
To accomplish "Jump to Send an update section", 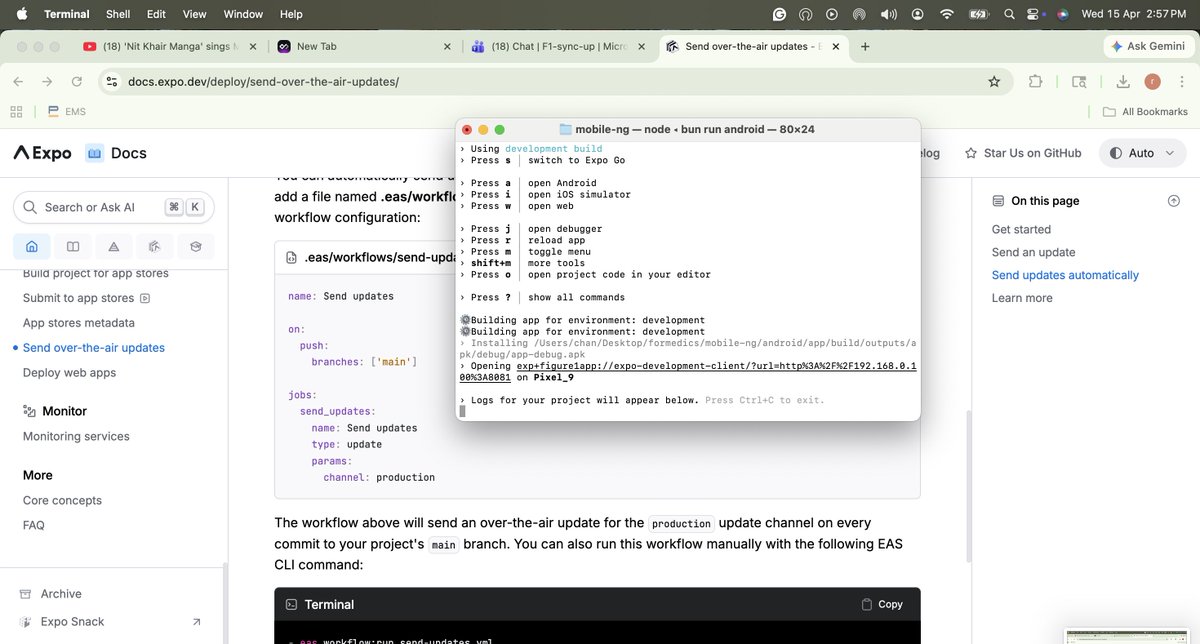I will [1034, 252].
